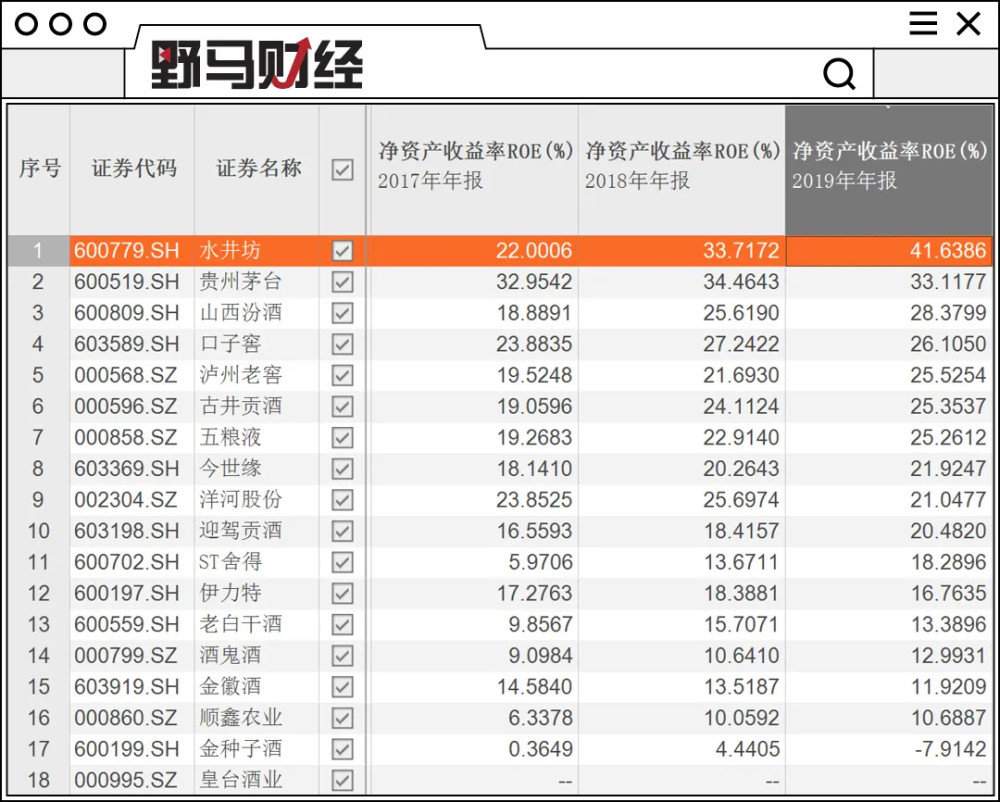Toggle the checkbox for ST舍得
Viewport: 1000px width, 802px height.
click(x=342, y=562)
